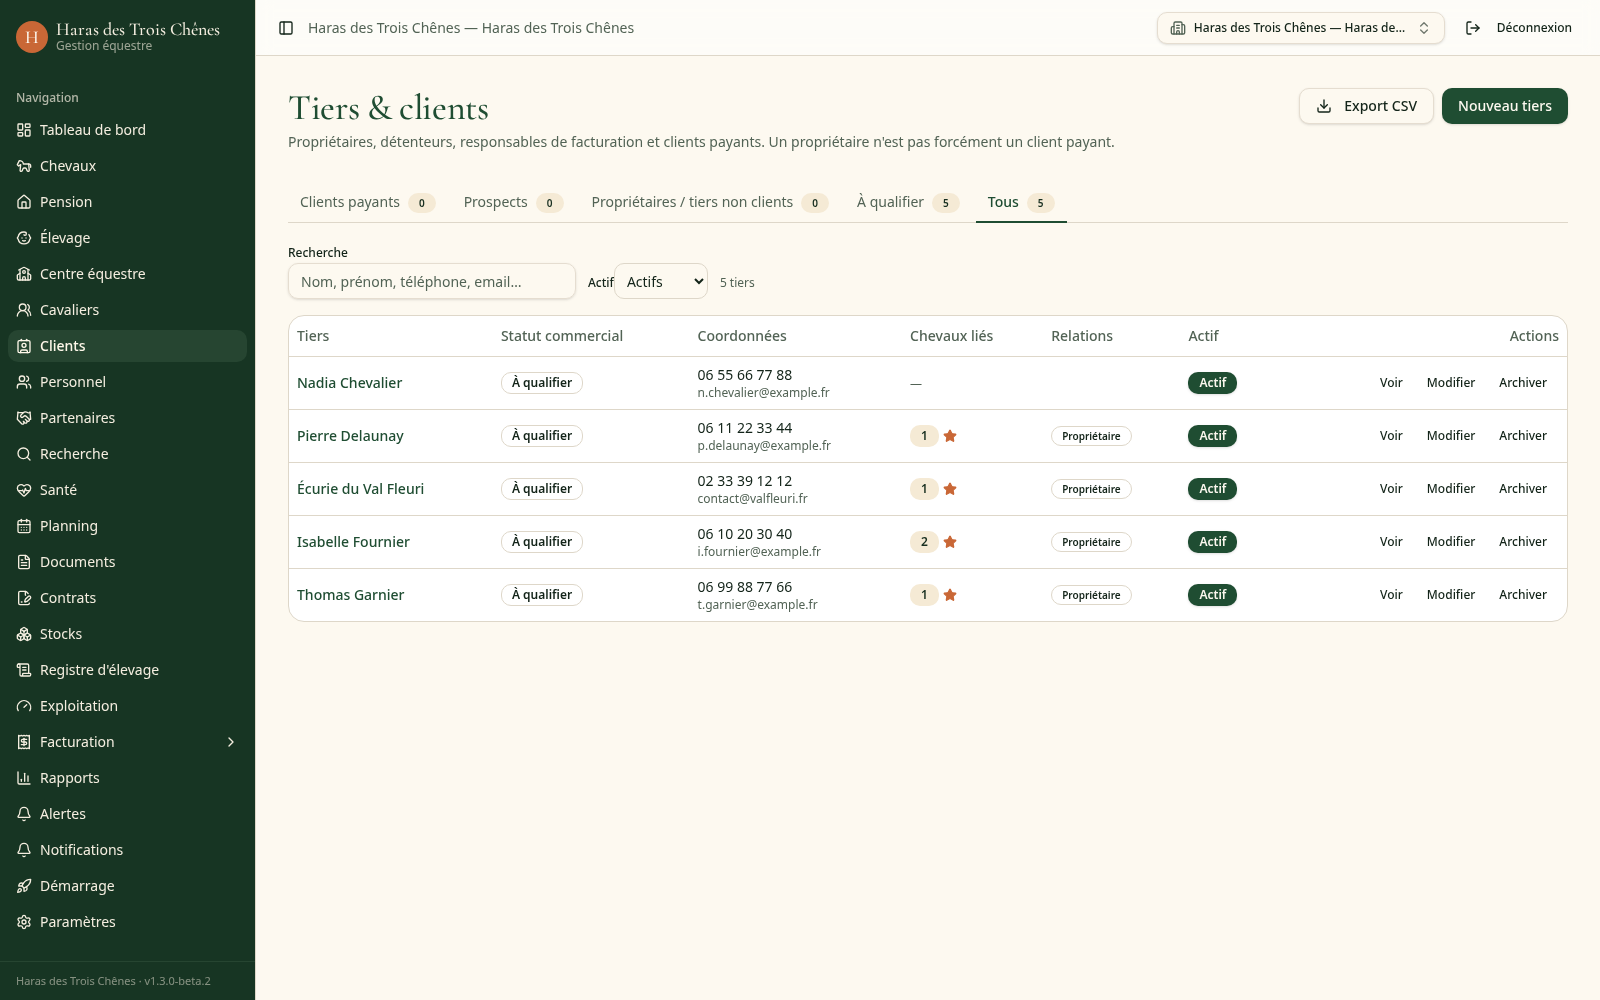1600x1000 pixels.
Task: Switch to Propriétaires / tiers non clients tab
Action: pyautogui.click(x=709, y=202)
